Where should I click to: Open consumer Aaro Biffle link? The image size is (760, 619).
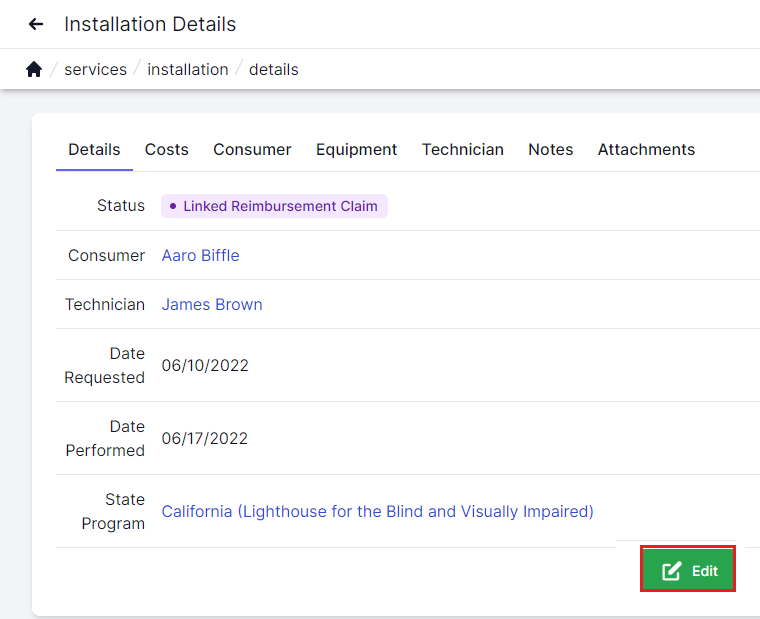pos(200,255)
